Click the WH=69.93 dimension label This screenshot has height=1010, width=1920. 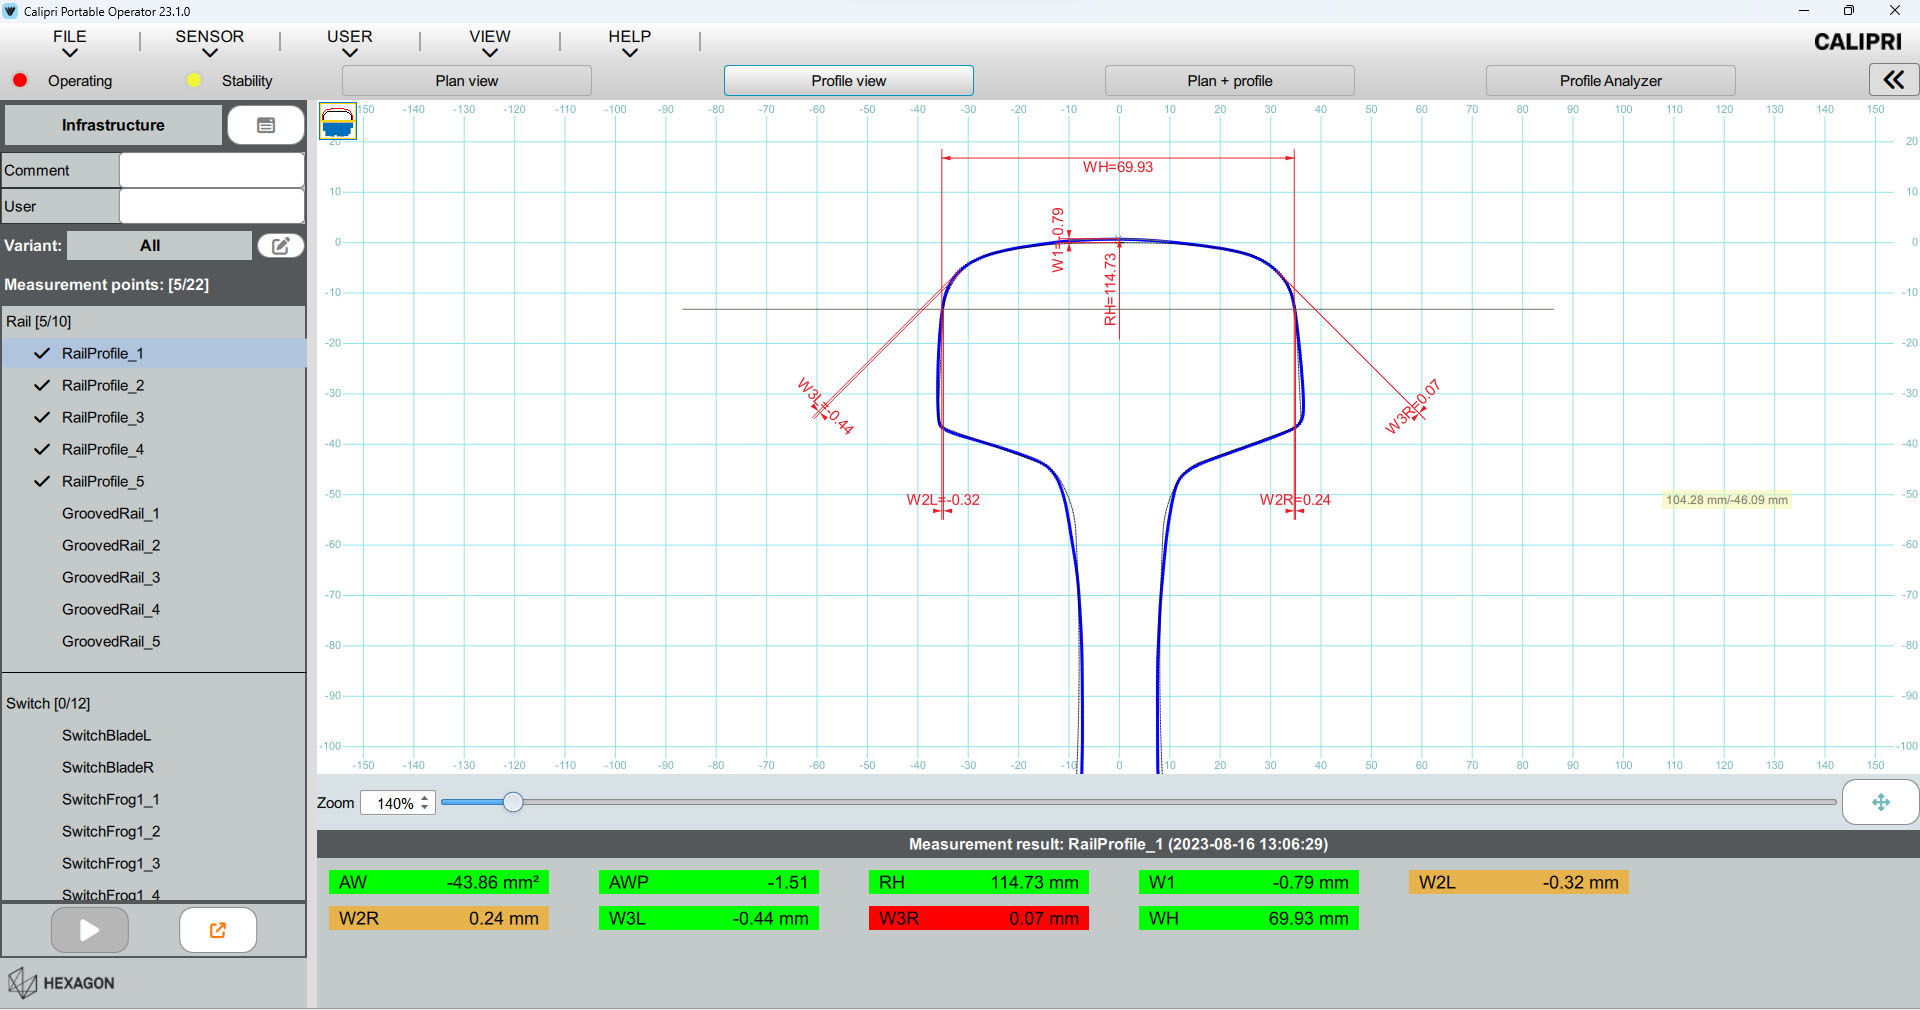(1118, 167)
